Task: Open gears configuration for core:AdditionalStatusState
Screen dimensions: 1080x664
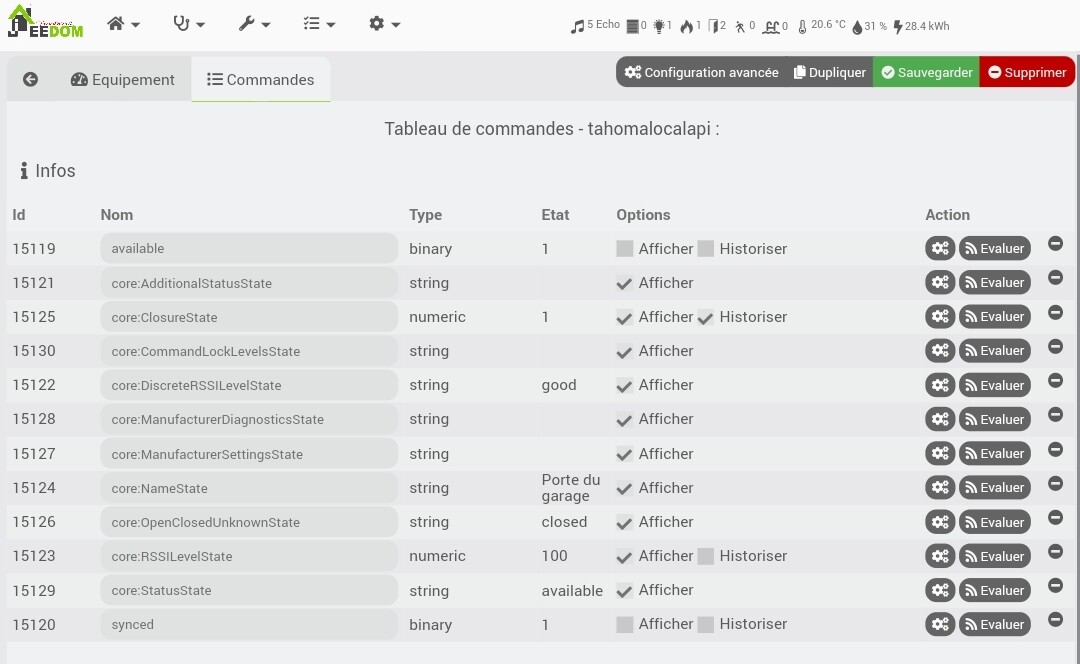Action: tap(940, 282)
